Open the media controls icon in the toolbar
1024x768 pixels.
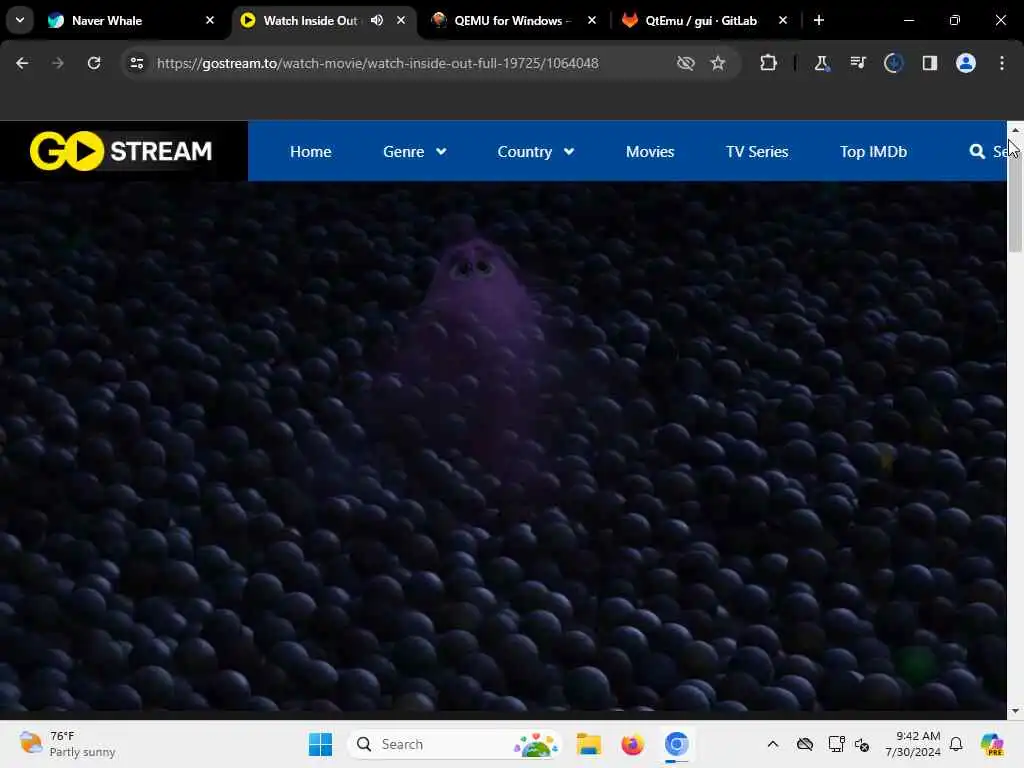857,63
